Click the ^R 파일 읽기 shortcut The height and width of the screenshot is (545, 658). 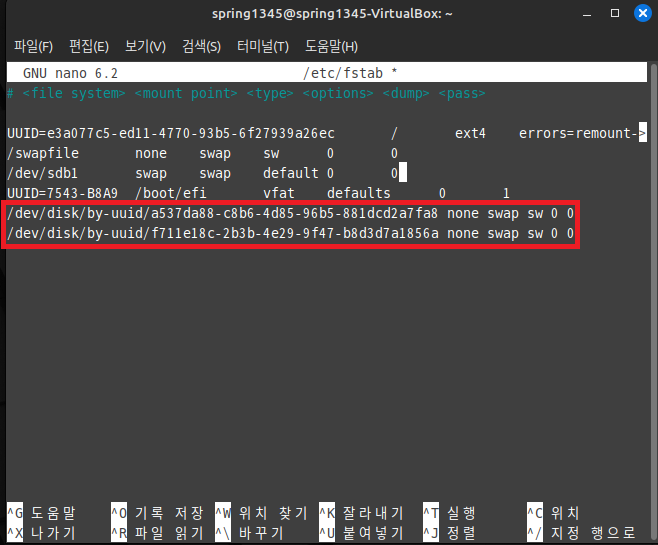tap(157, 533)
